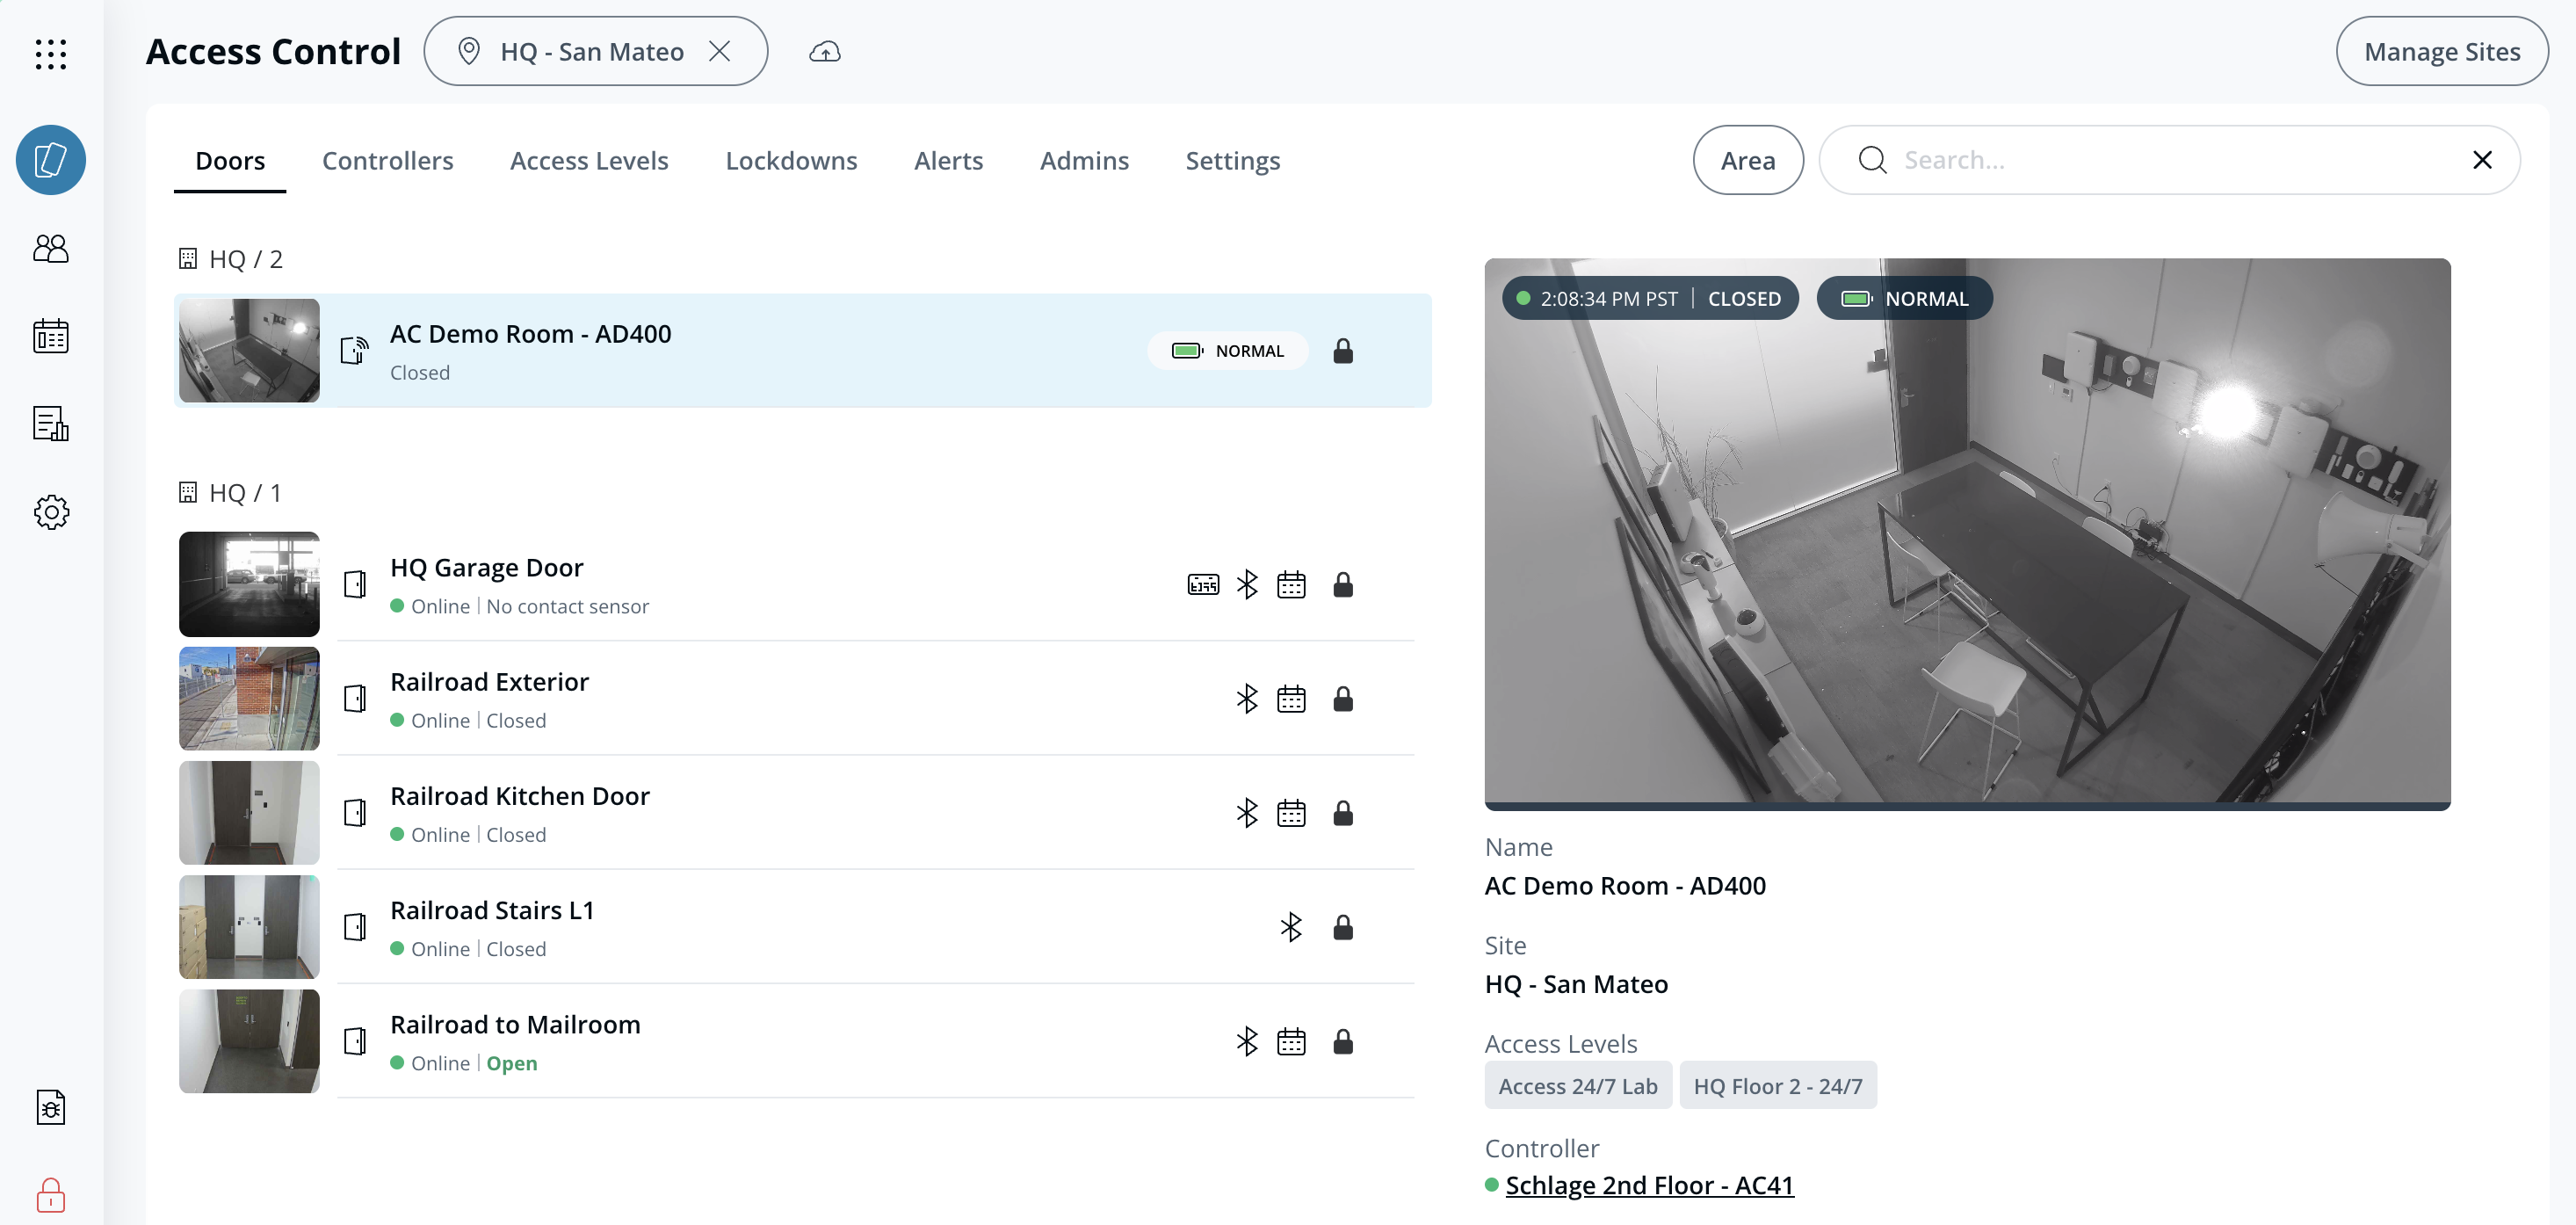Switch to the Lockdowns tab
This screenshot has height=1225, width=2576.
pos(791,160)
